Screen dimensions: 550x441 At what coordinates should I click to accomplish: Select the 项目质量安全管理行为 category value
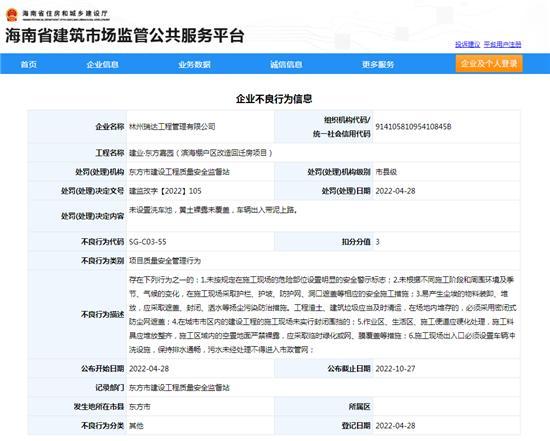pos(165,261)
